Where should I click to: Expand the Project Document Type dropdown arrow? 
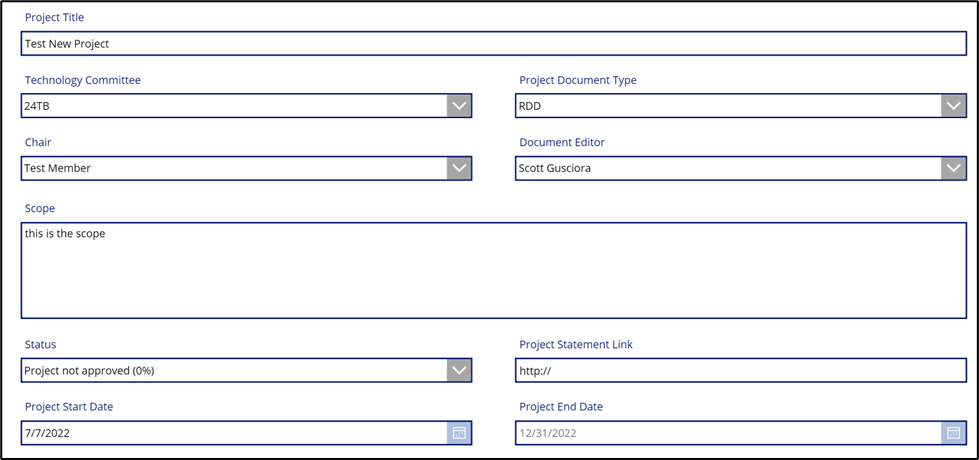click(953, 106)
